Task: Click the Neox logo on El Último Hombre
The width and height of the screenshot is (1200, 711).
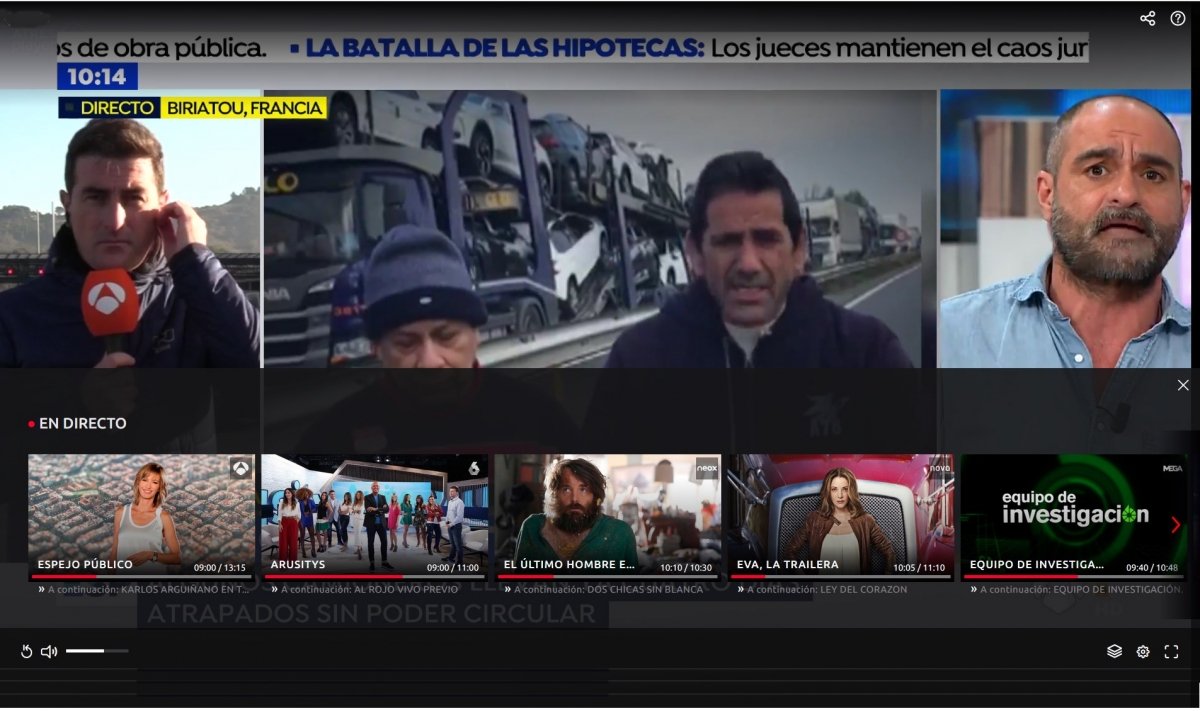Action: coord(707,468)
